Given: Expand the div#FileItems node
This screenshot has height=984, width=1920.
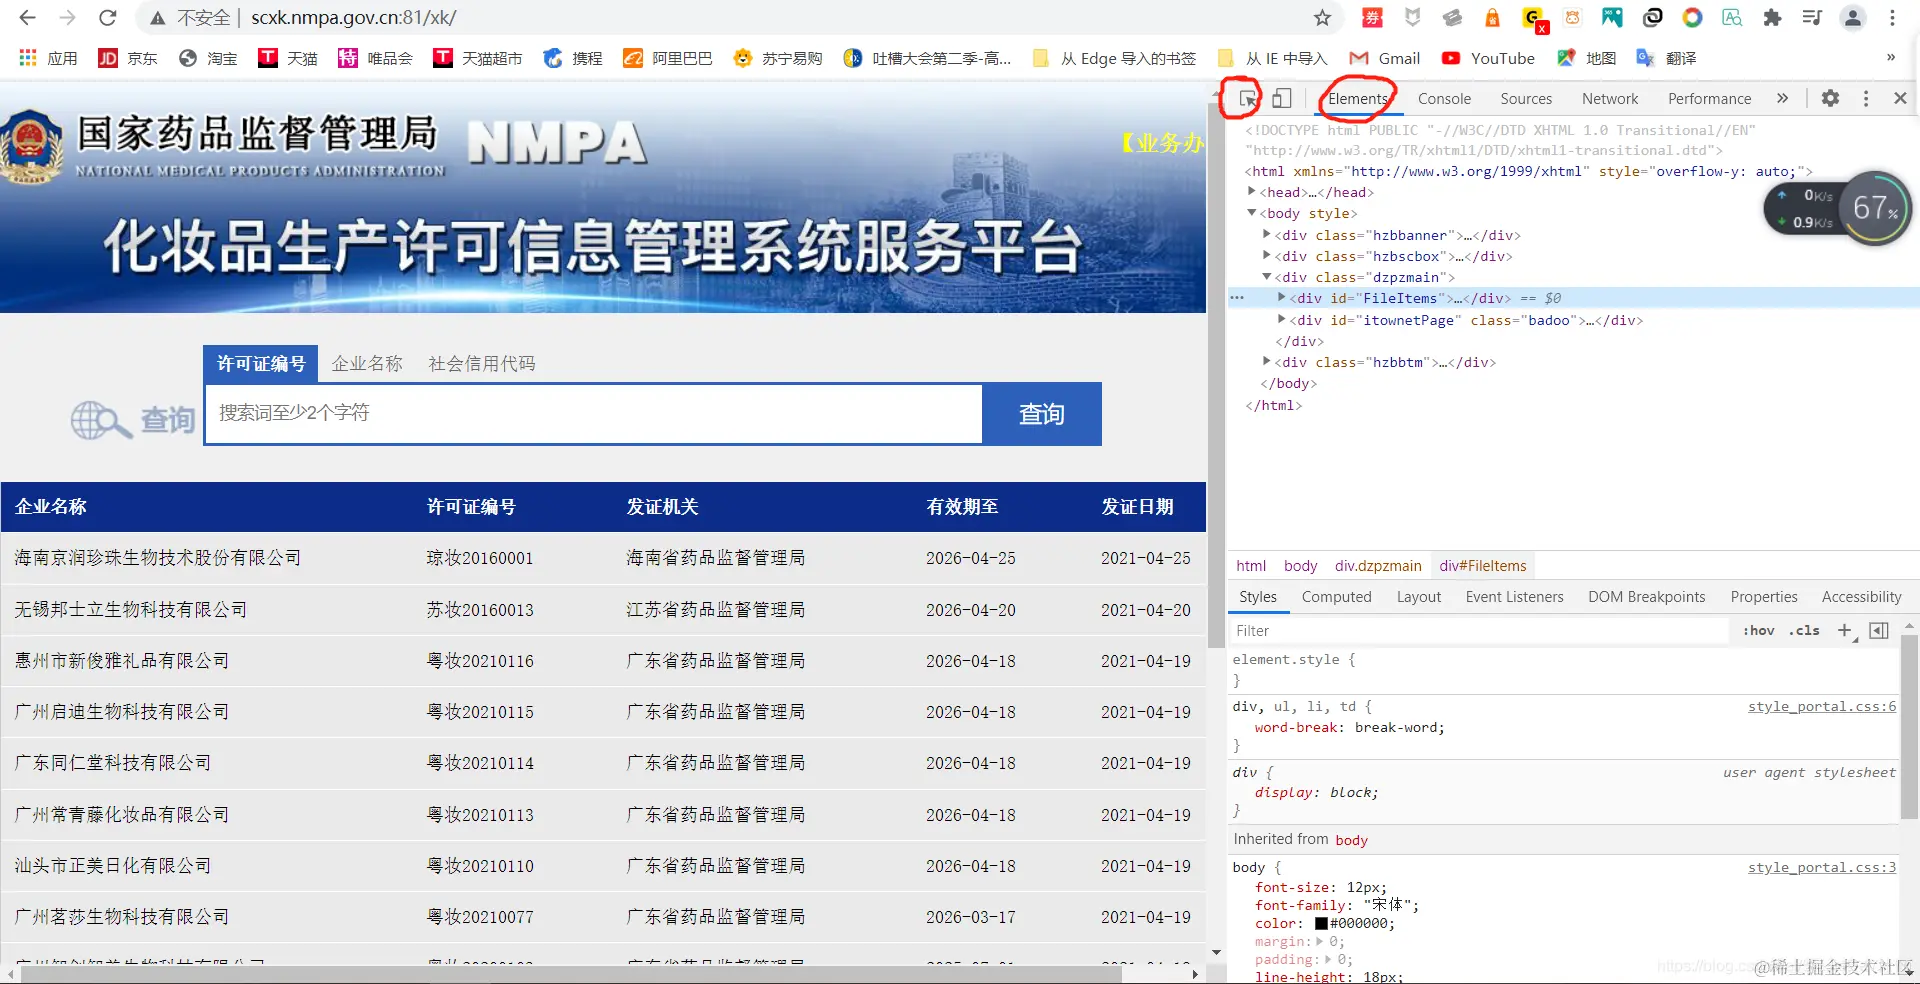Looking at the screenshot, I should click(x=1283, y=298).
